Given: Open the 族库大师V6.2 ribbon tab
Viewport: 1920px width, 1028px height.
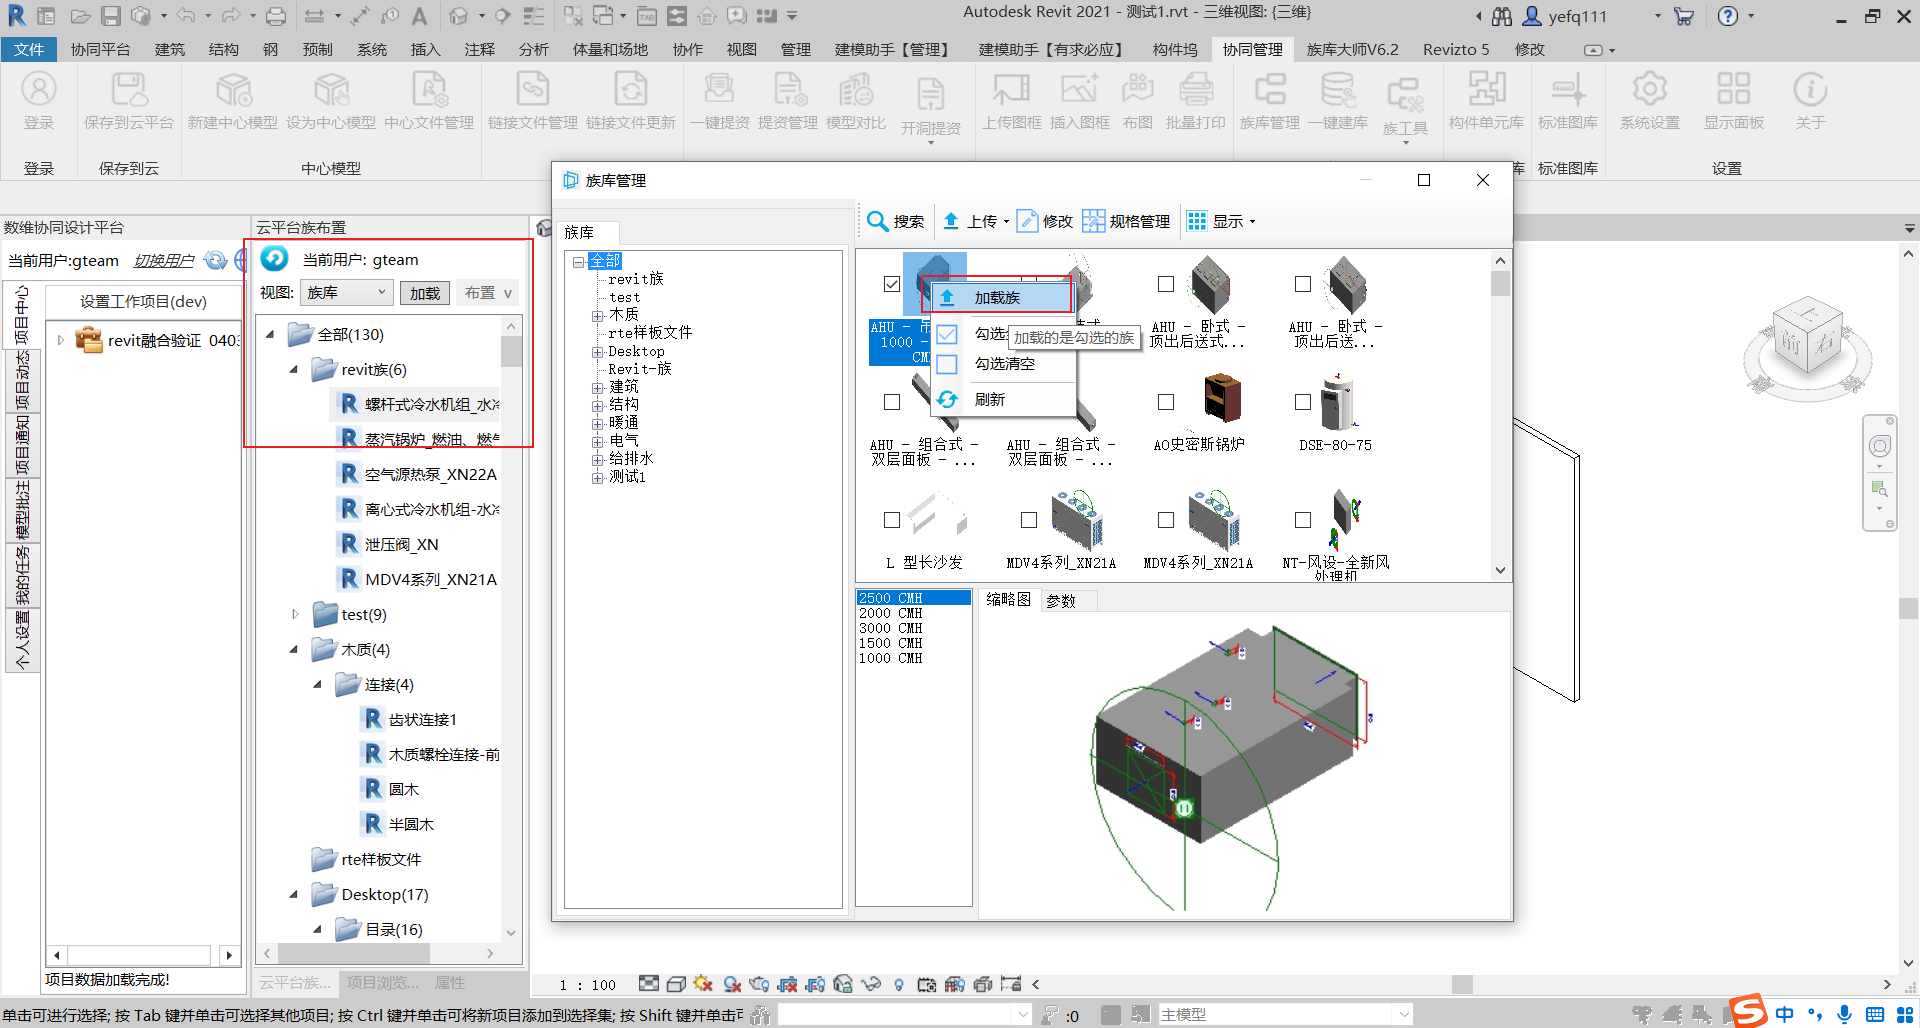Looking at the screenshot, I should 1352,49.
